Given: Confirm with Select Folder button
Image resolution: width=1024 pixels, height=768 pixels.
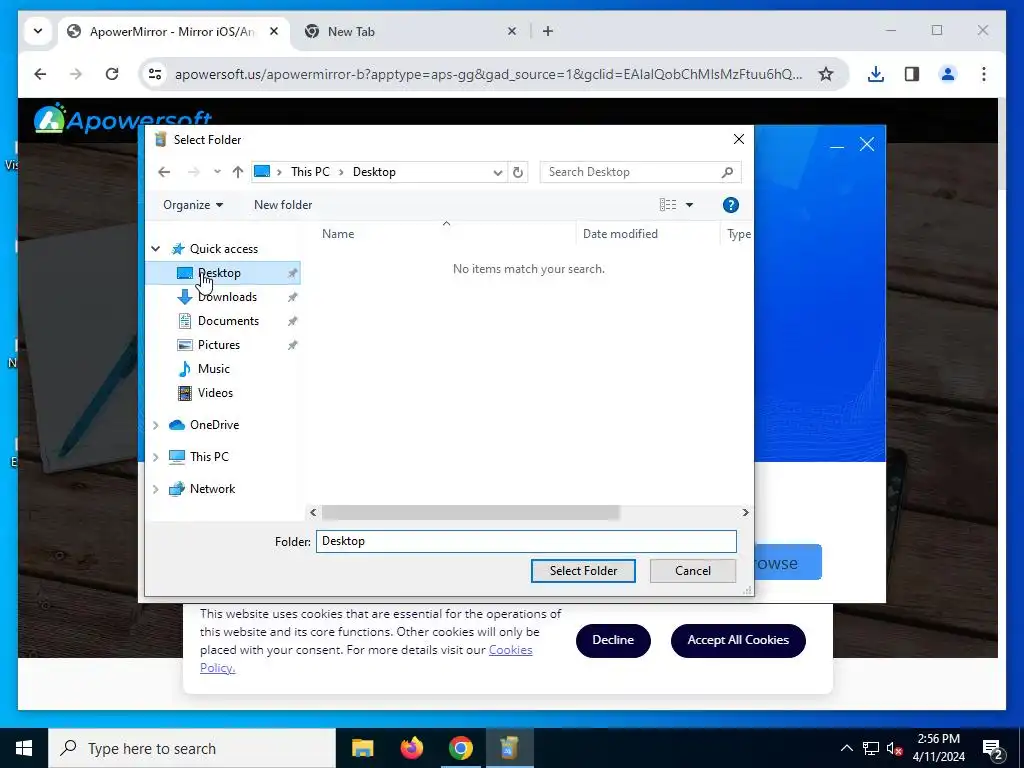Looking at the screenshot, I should pyautogui.click(x=583, y=571).
